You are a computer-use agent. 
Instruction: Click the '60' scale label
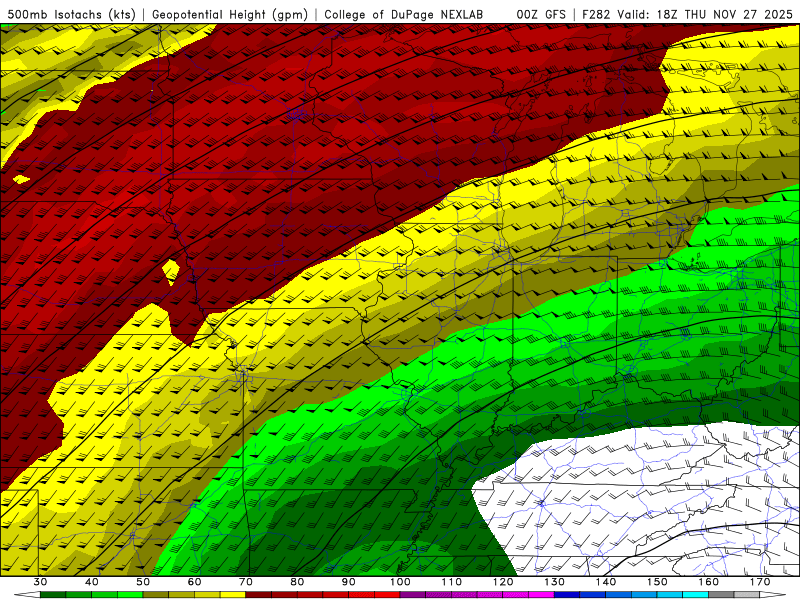pos(194,582)
